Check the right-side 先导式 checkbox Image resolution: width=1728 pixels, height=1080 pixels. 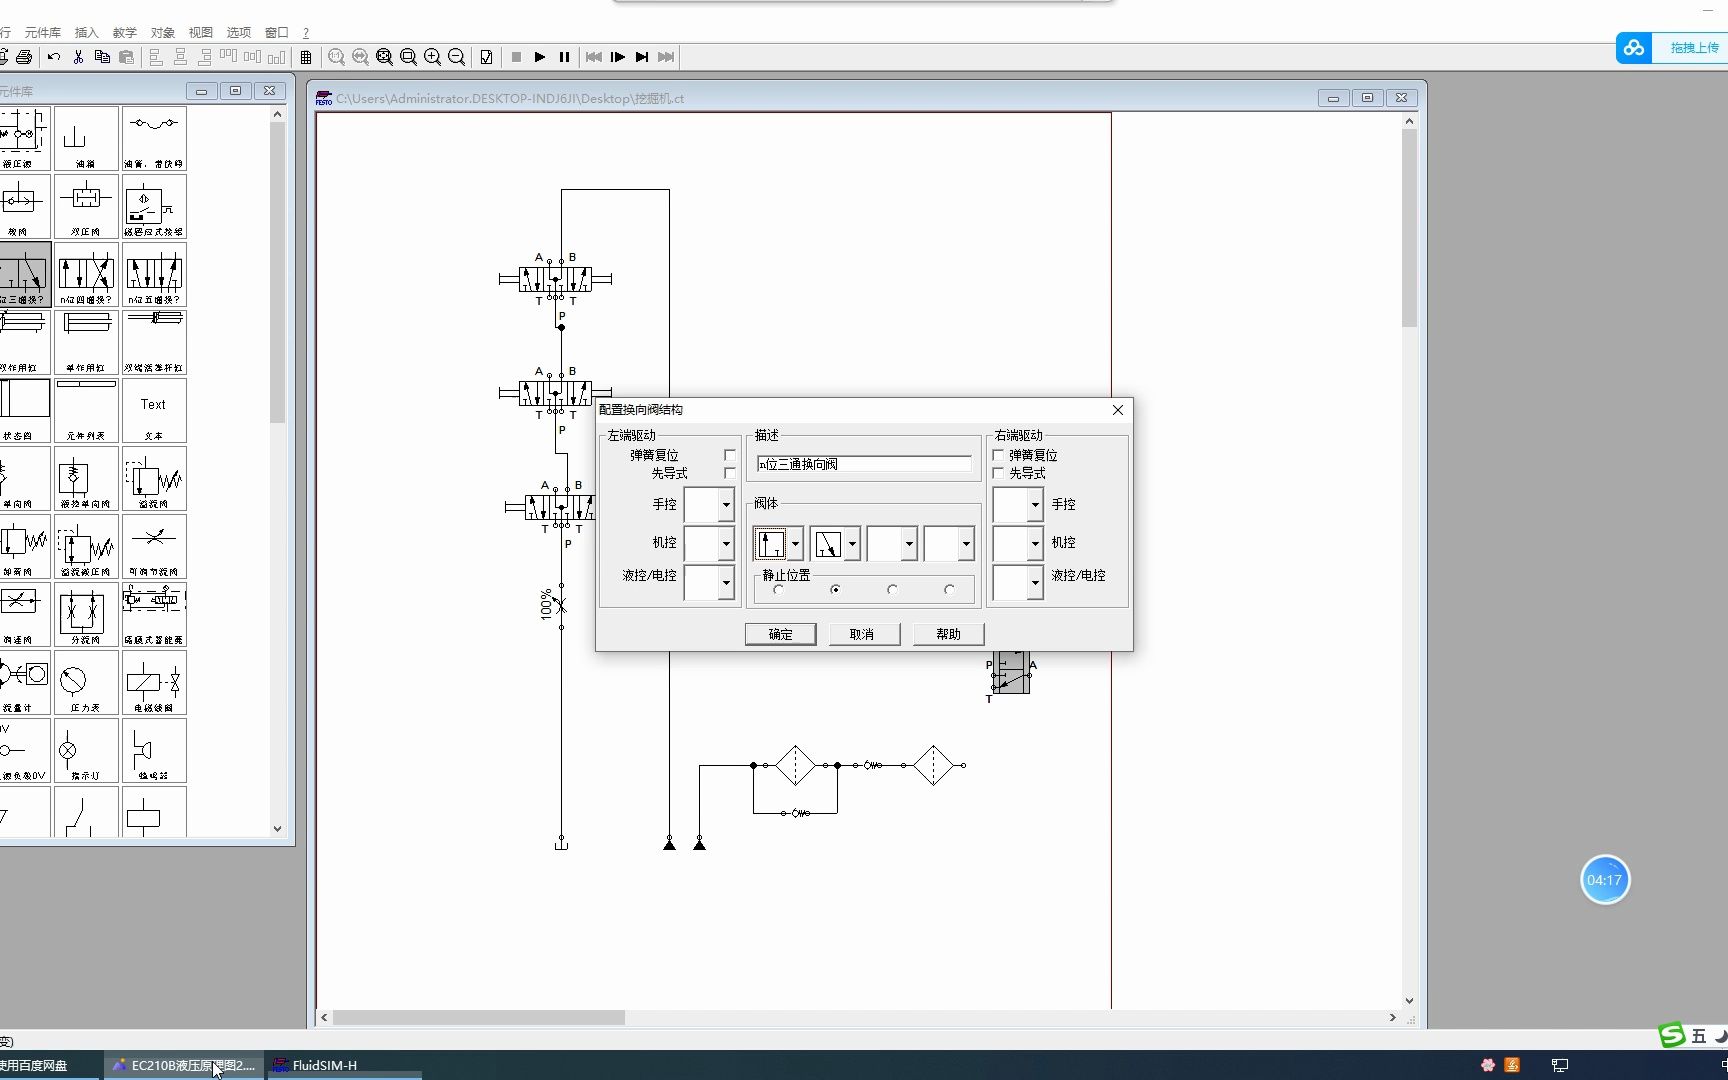(x=998, y=473)
